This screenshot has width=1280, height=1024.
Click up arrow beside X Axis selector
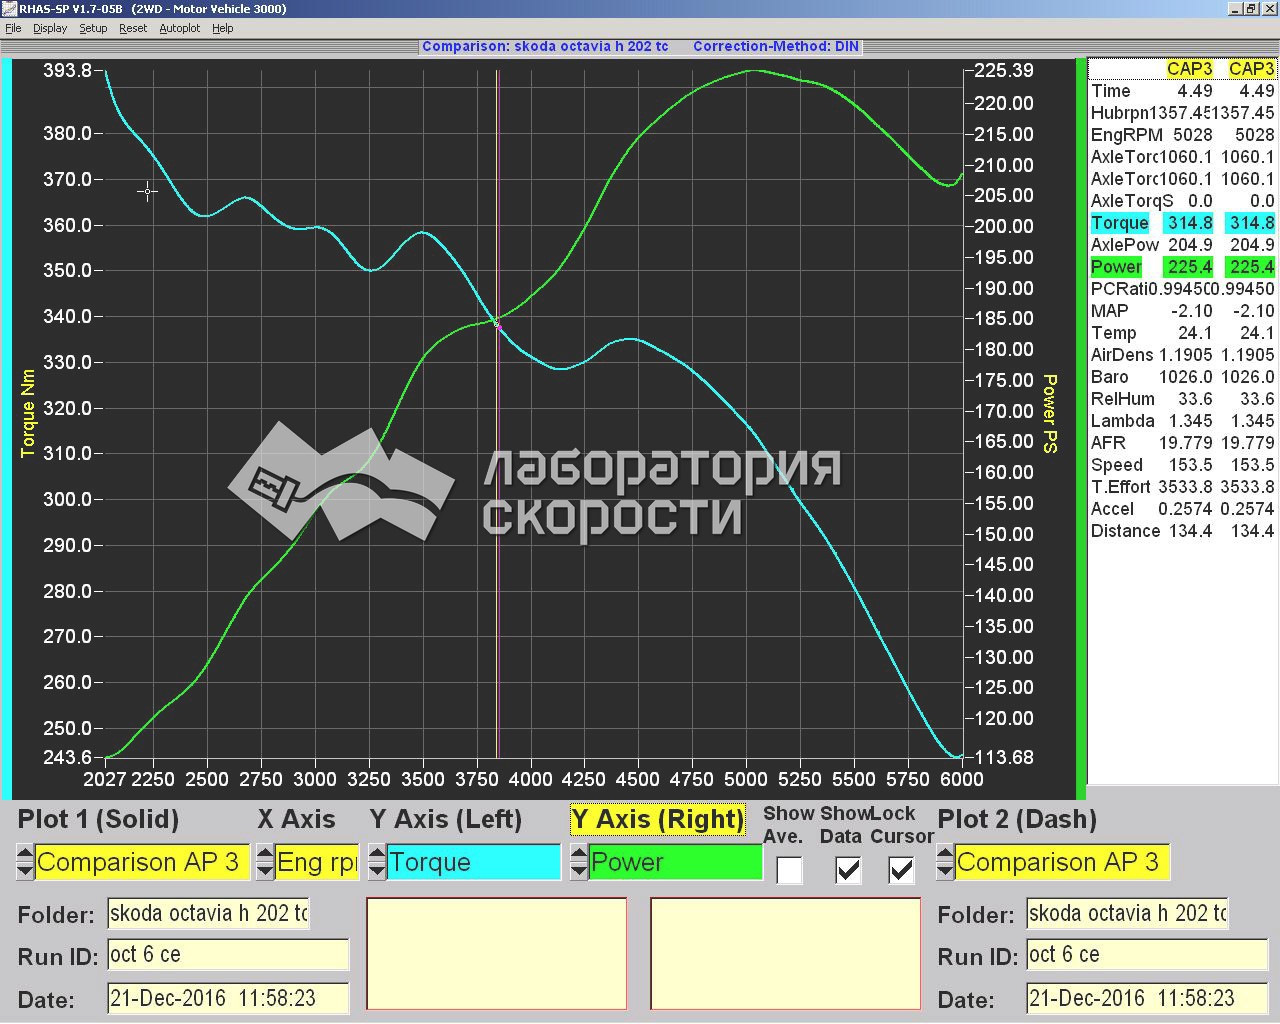point(265,853)
